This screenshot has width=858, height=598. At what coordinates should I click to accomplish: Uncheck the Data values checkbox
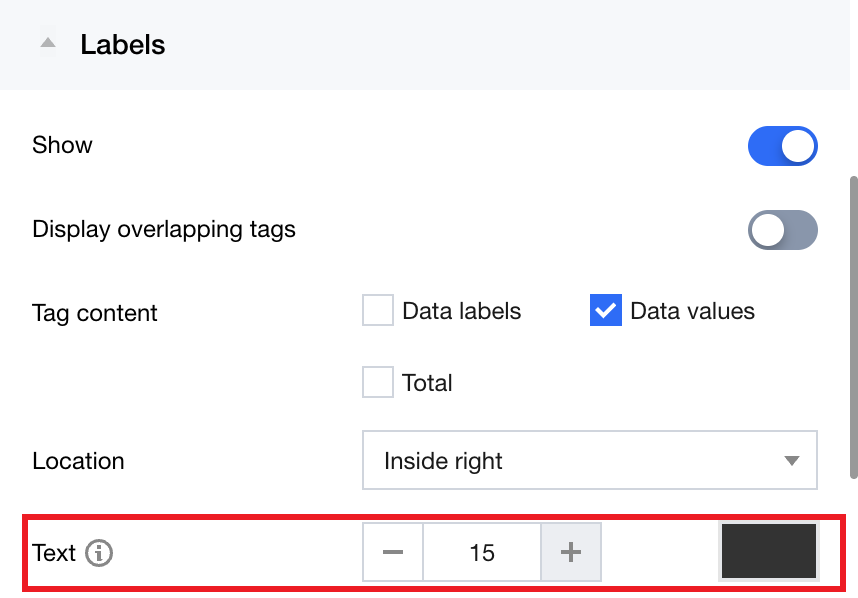pos(606,311)
